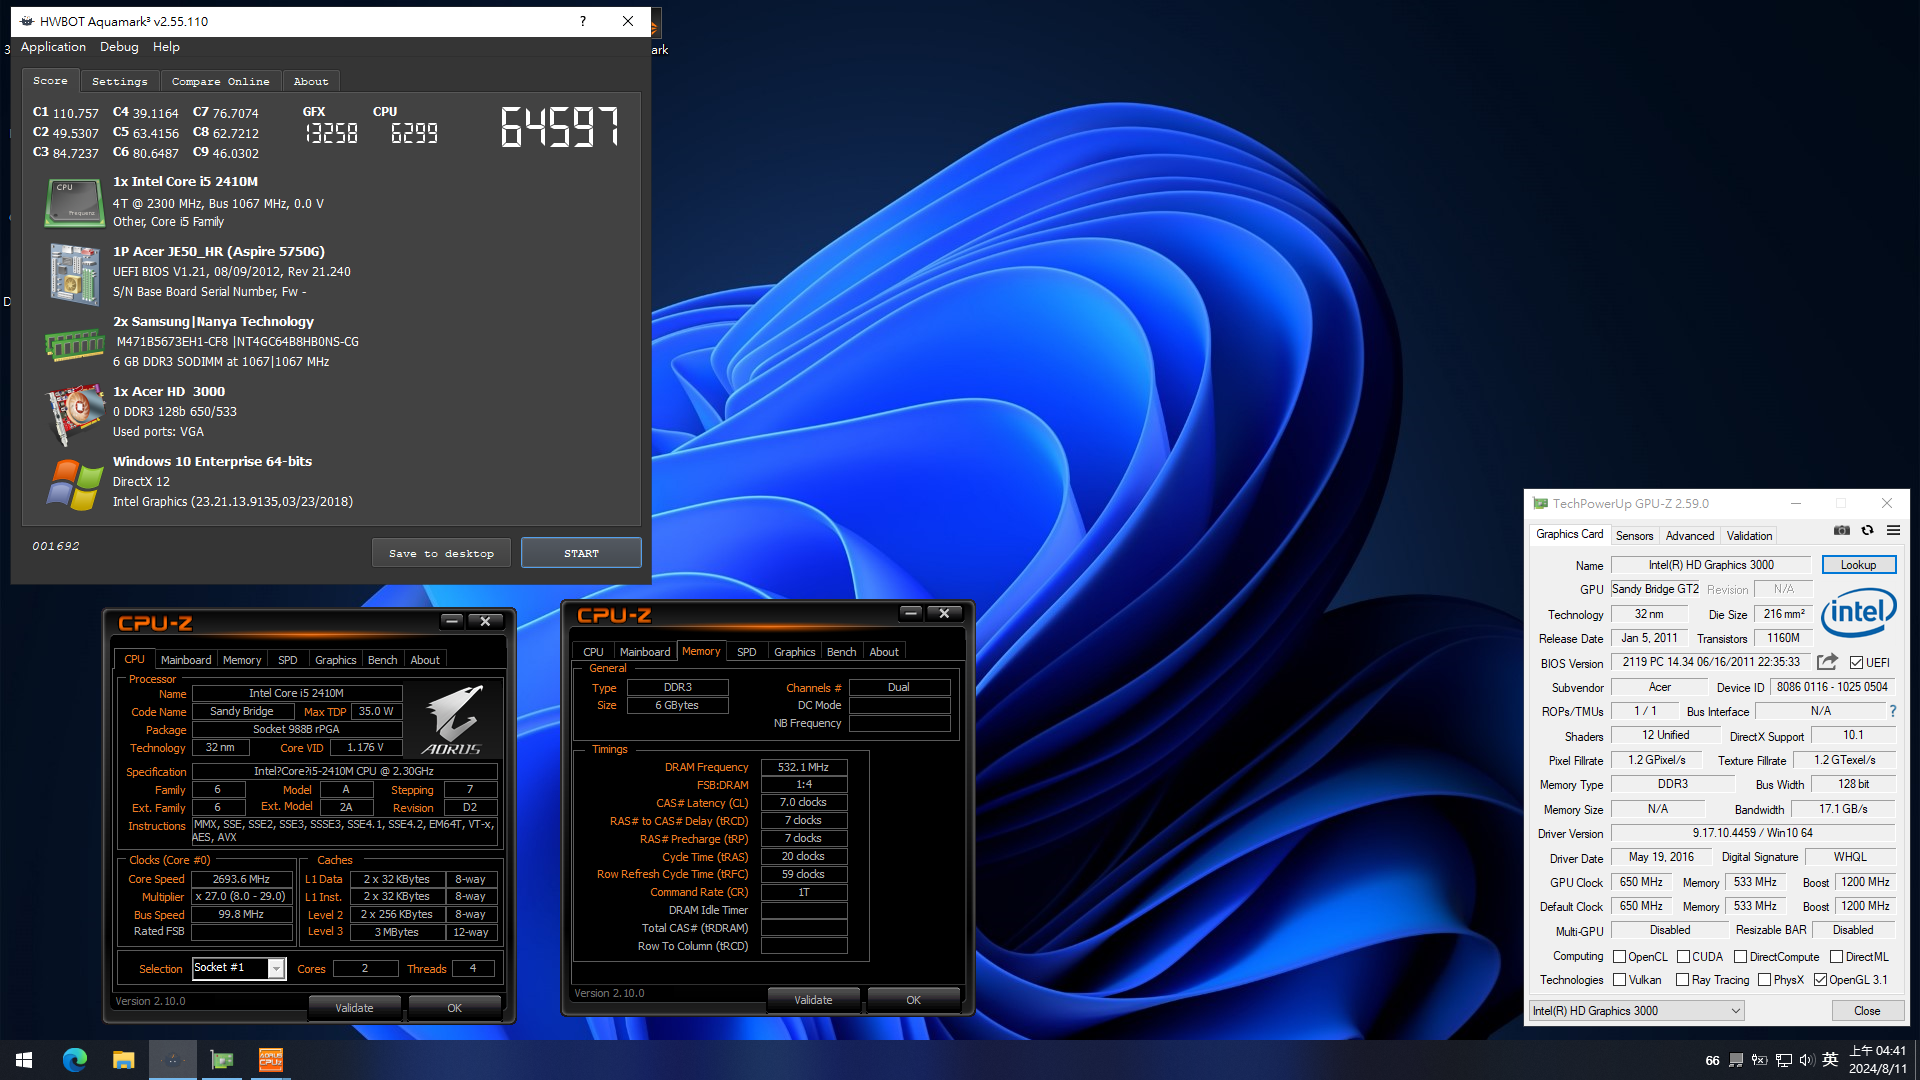Click the Driver Version field 9.17.10.4459 / Win10 64
This screenshot has height=1080, width=1920.
[1752, 833]
